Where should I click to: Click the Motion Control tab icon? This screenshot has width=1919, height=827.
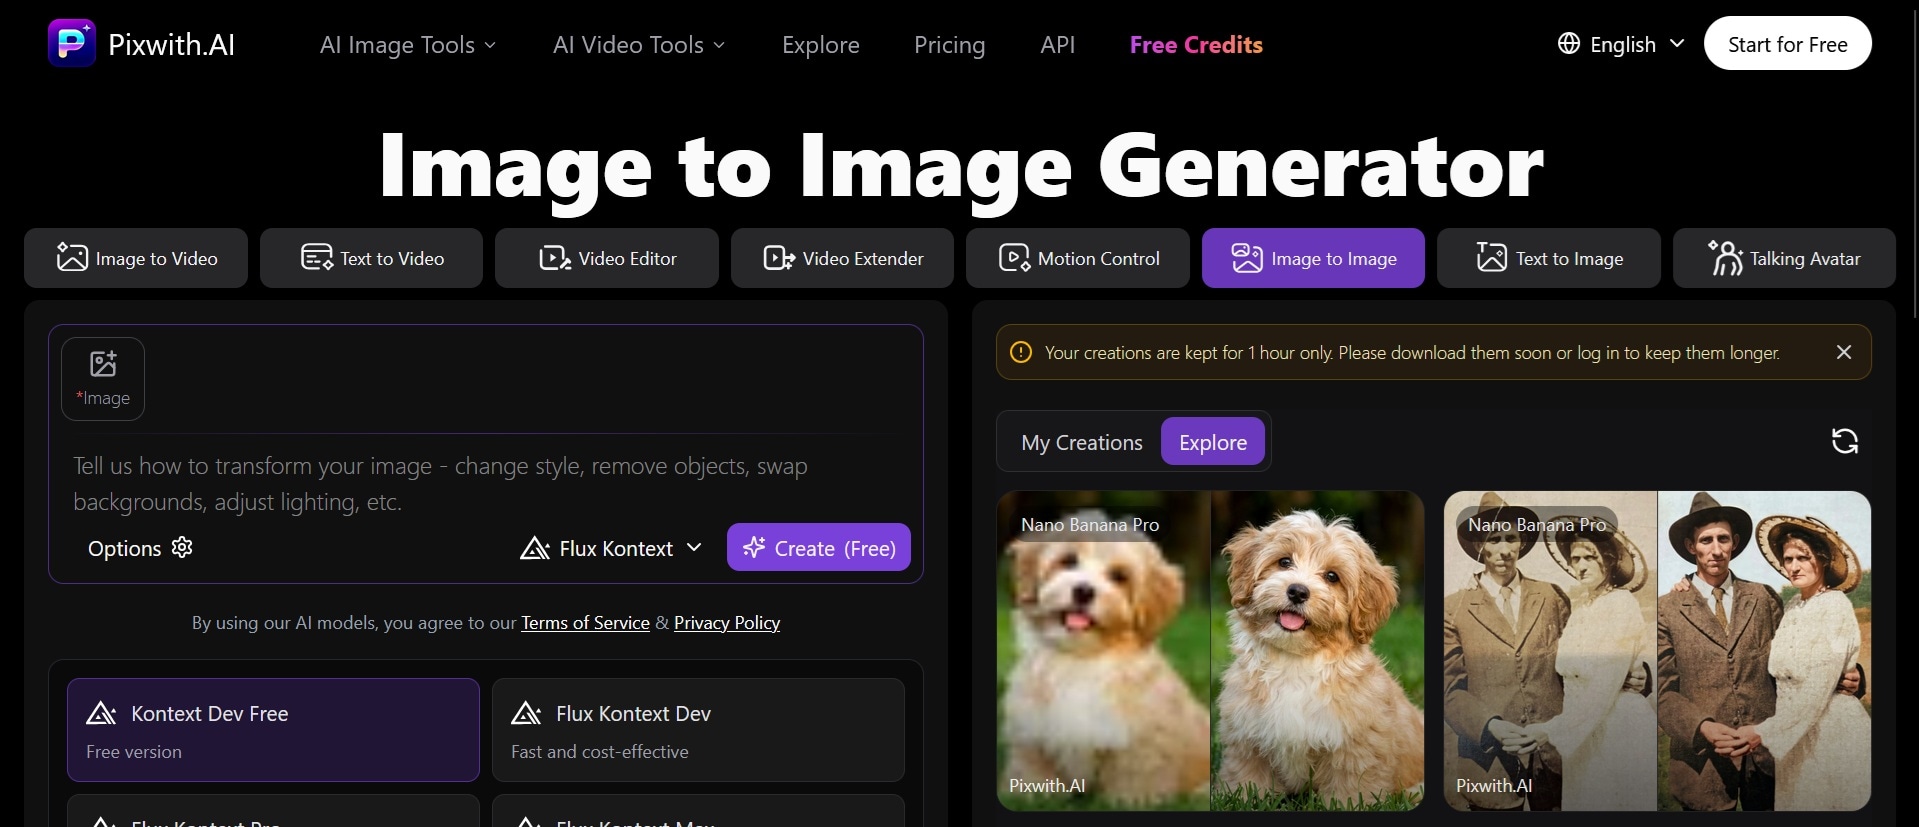tap(1014, 258)
